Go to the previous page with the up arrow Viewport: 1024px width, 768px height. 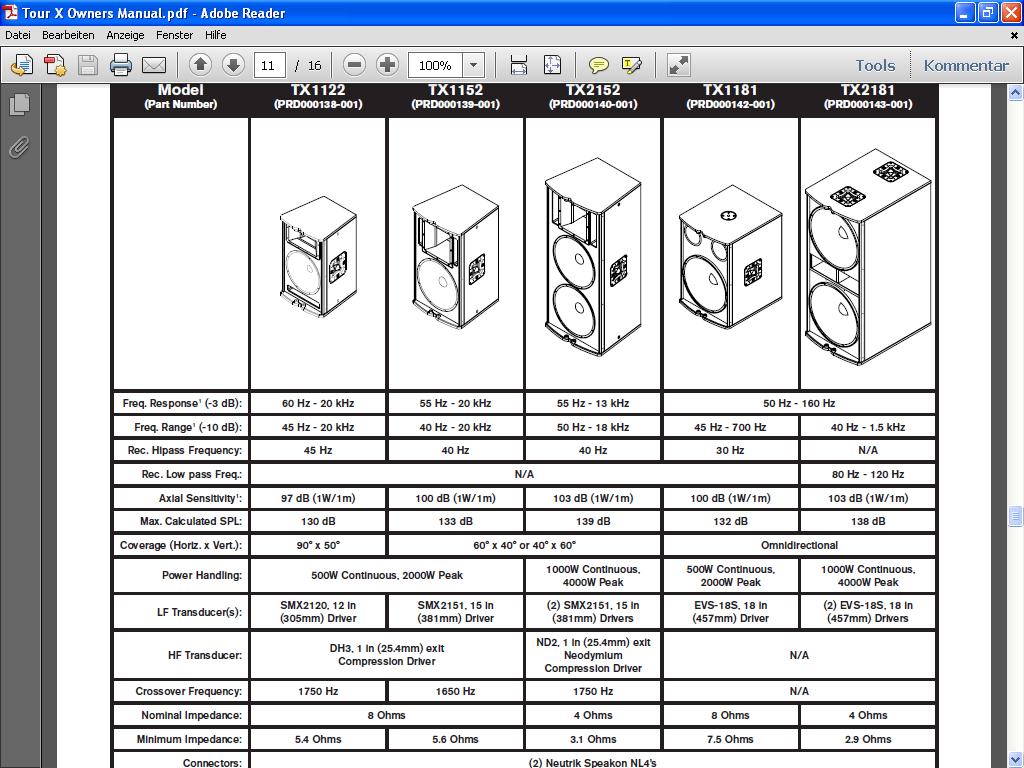[x=200, y=65]
